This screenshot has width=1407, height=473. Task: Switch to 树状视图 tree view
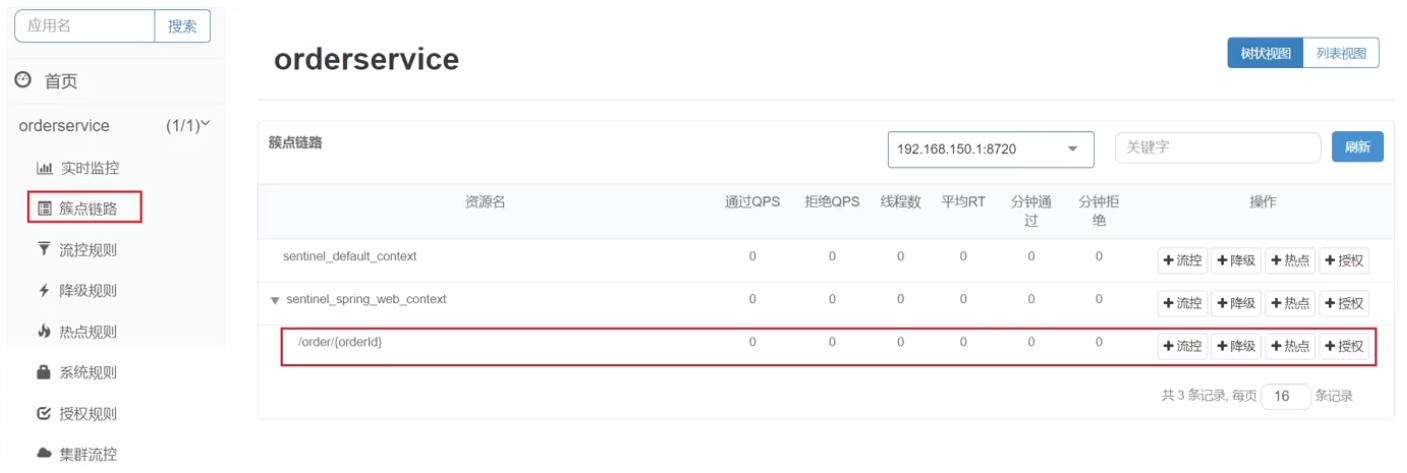pos(1265,53)
